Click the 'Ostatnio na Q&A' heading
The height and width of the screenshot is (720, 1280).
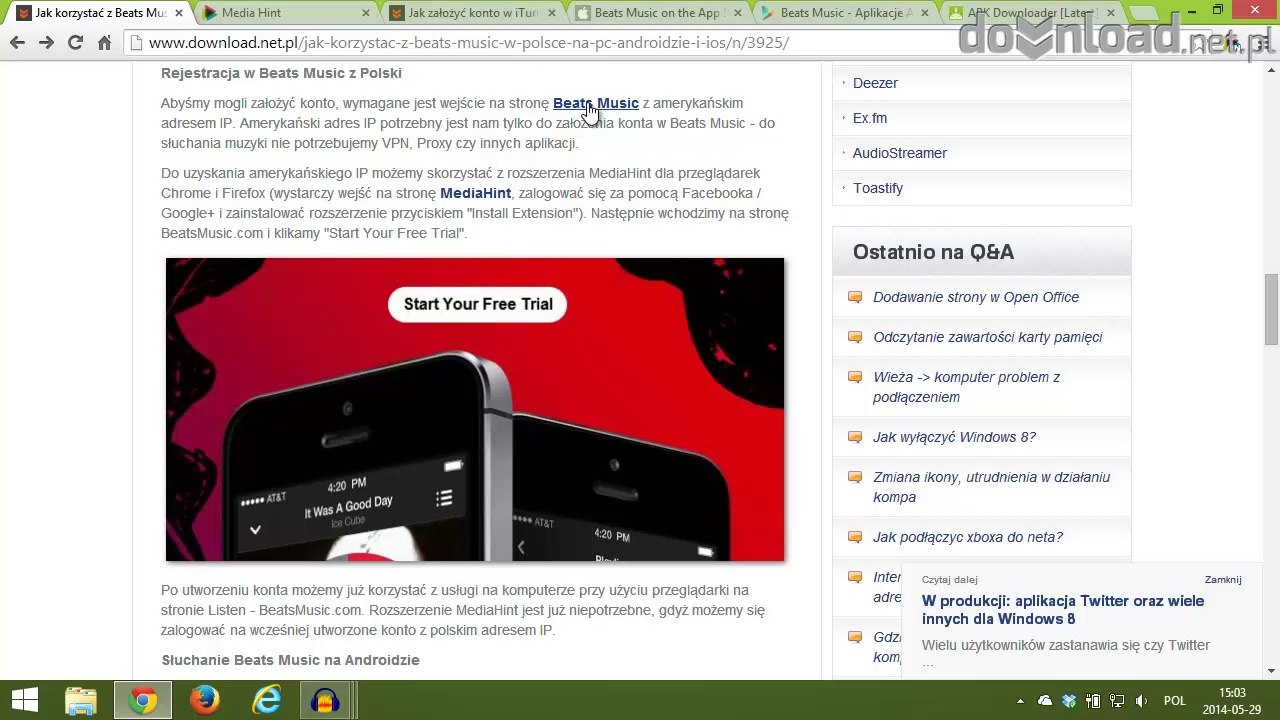coord(933,252)
